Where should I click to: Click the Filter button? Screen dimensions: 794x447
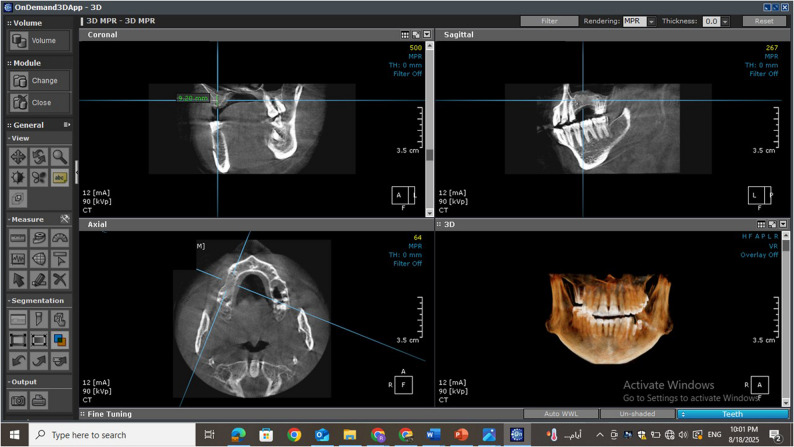click(549, 21)
